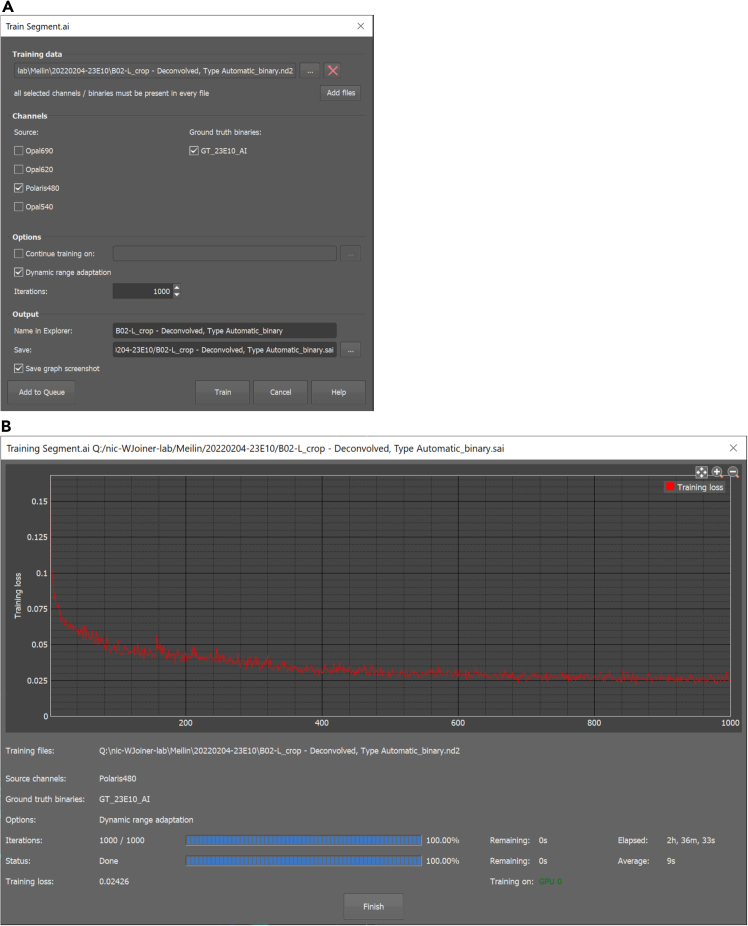This screenshot has height=926, width=748.
Task: Click the training data file path field
Action: pos(155,71)
